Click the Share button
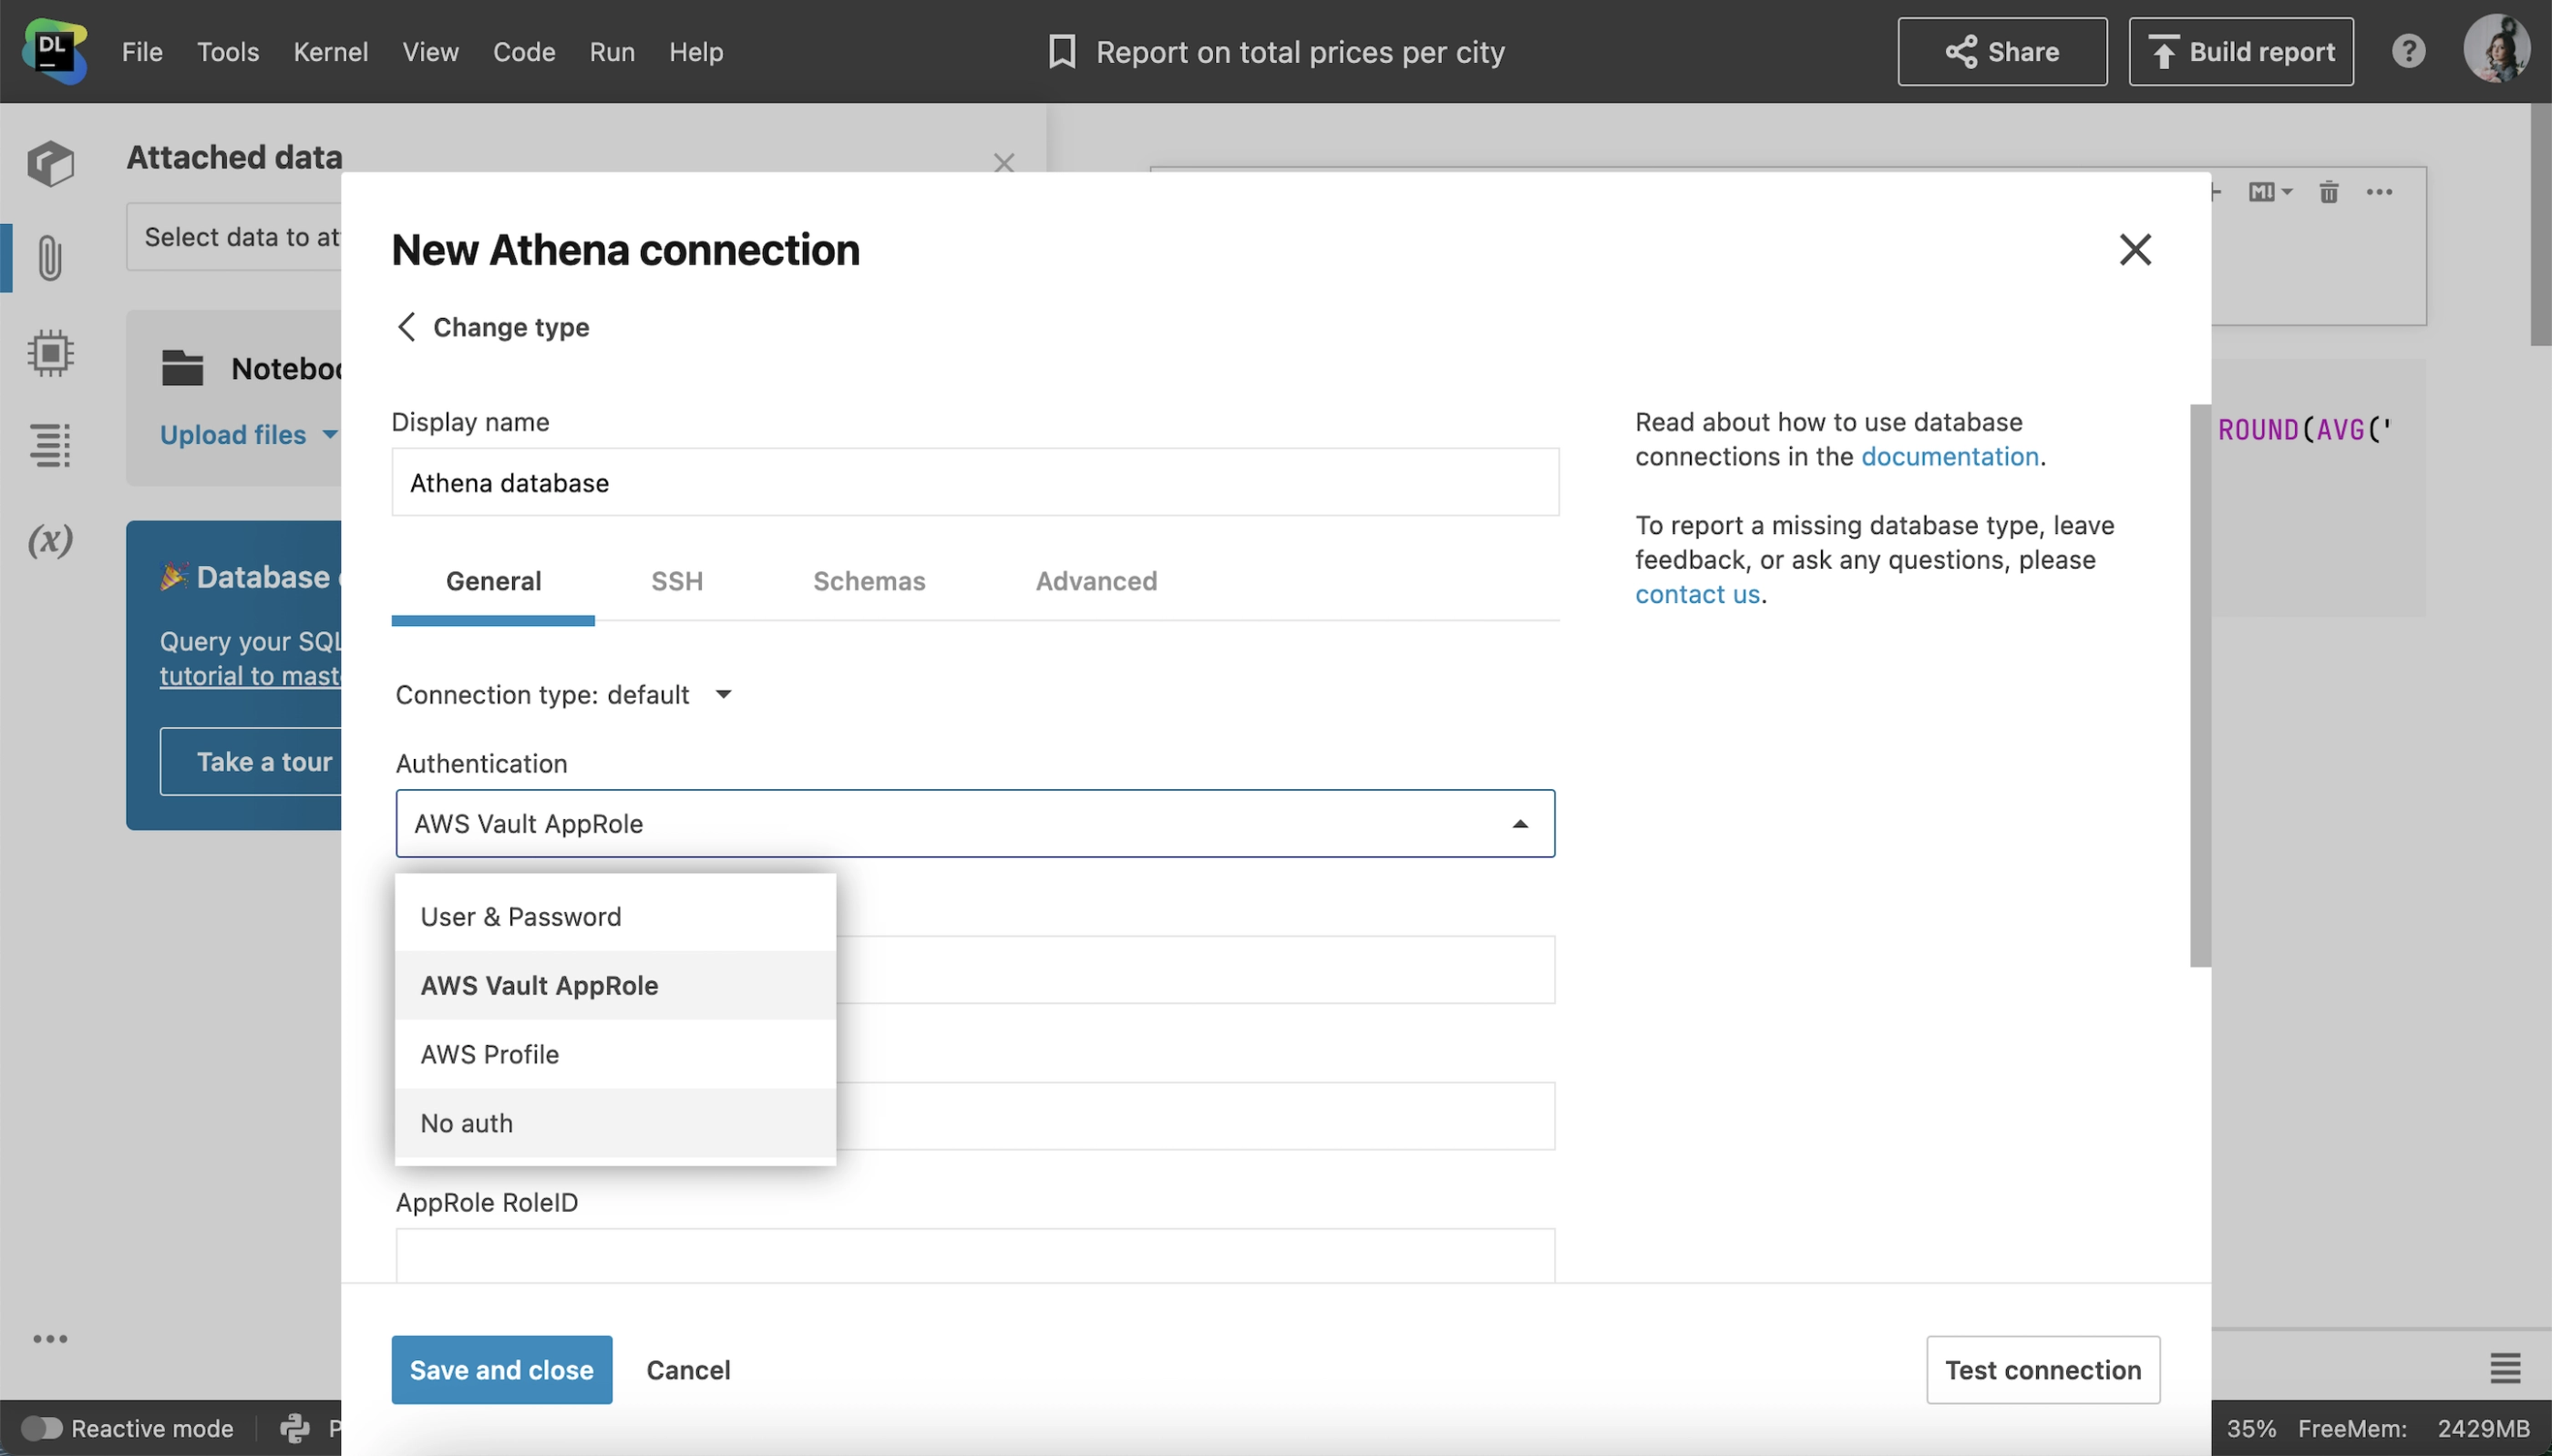 click(2002, 51)
